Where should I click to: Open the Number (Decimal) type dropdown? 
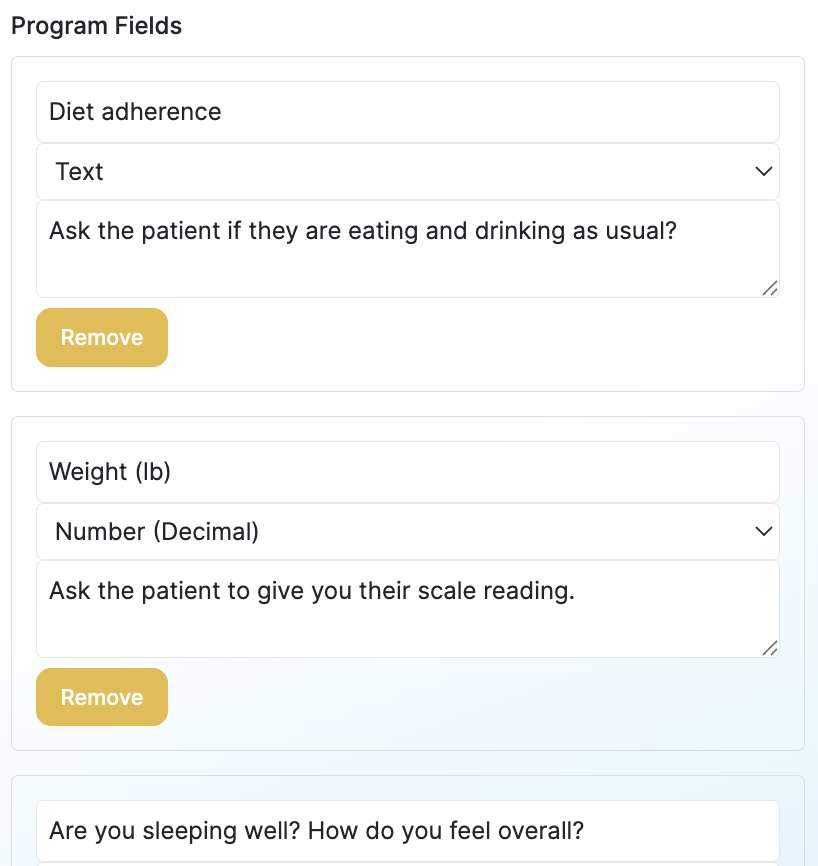tap(400, 531)
